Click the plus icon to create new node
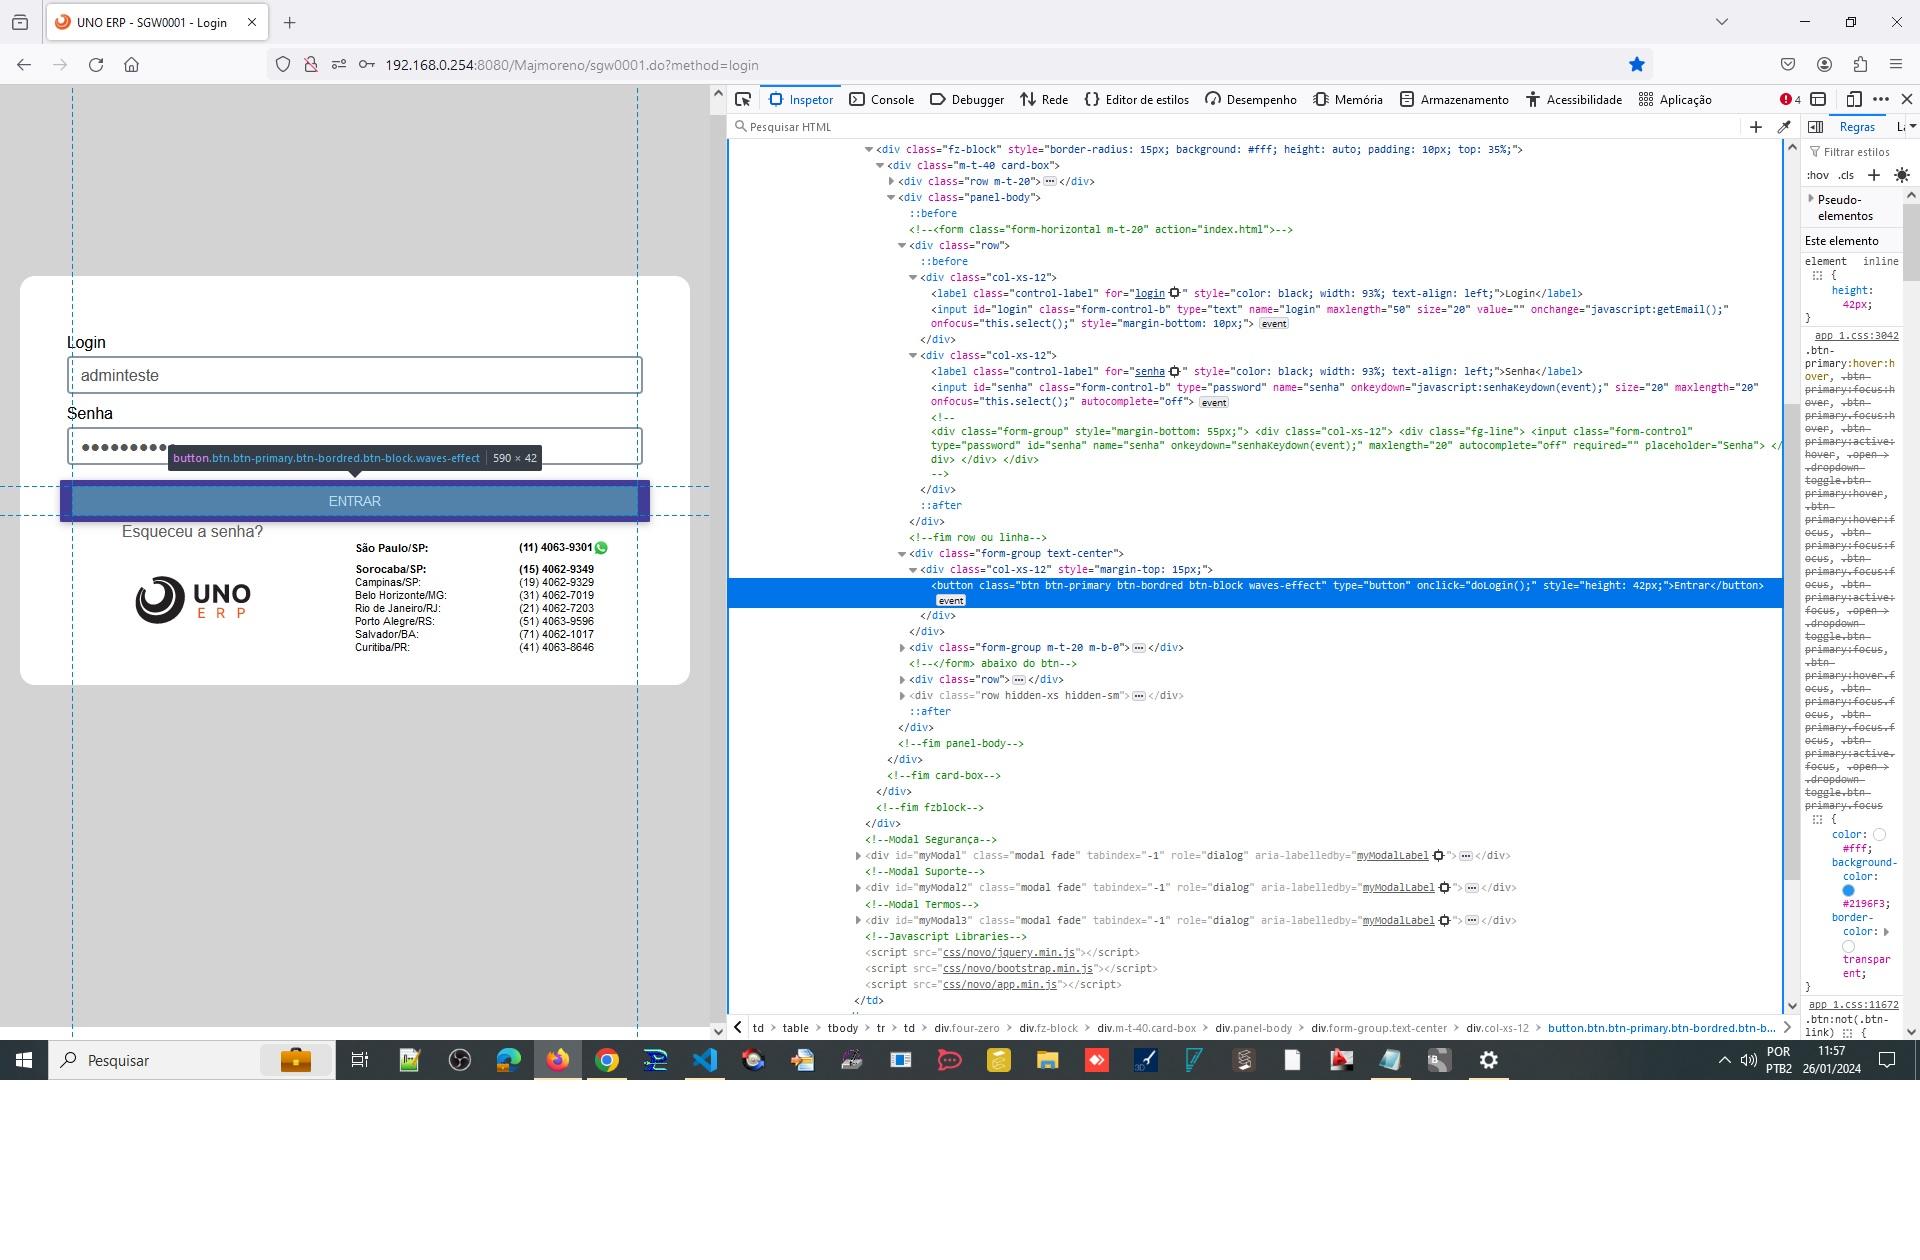This screenshot has width=1920, height=1260. click(1756, 127)
